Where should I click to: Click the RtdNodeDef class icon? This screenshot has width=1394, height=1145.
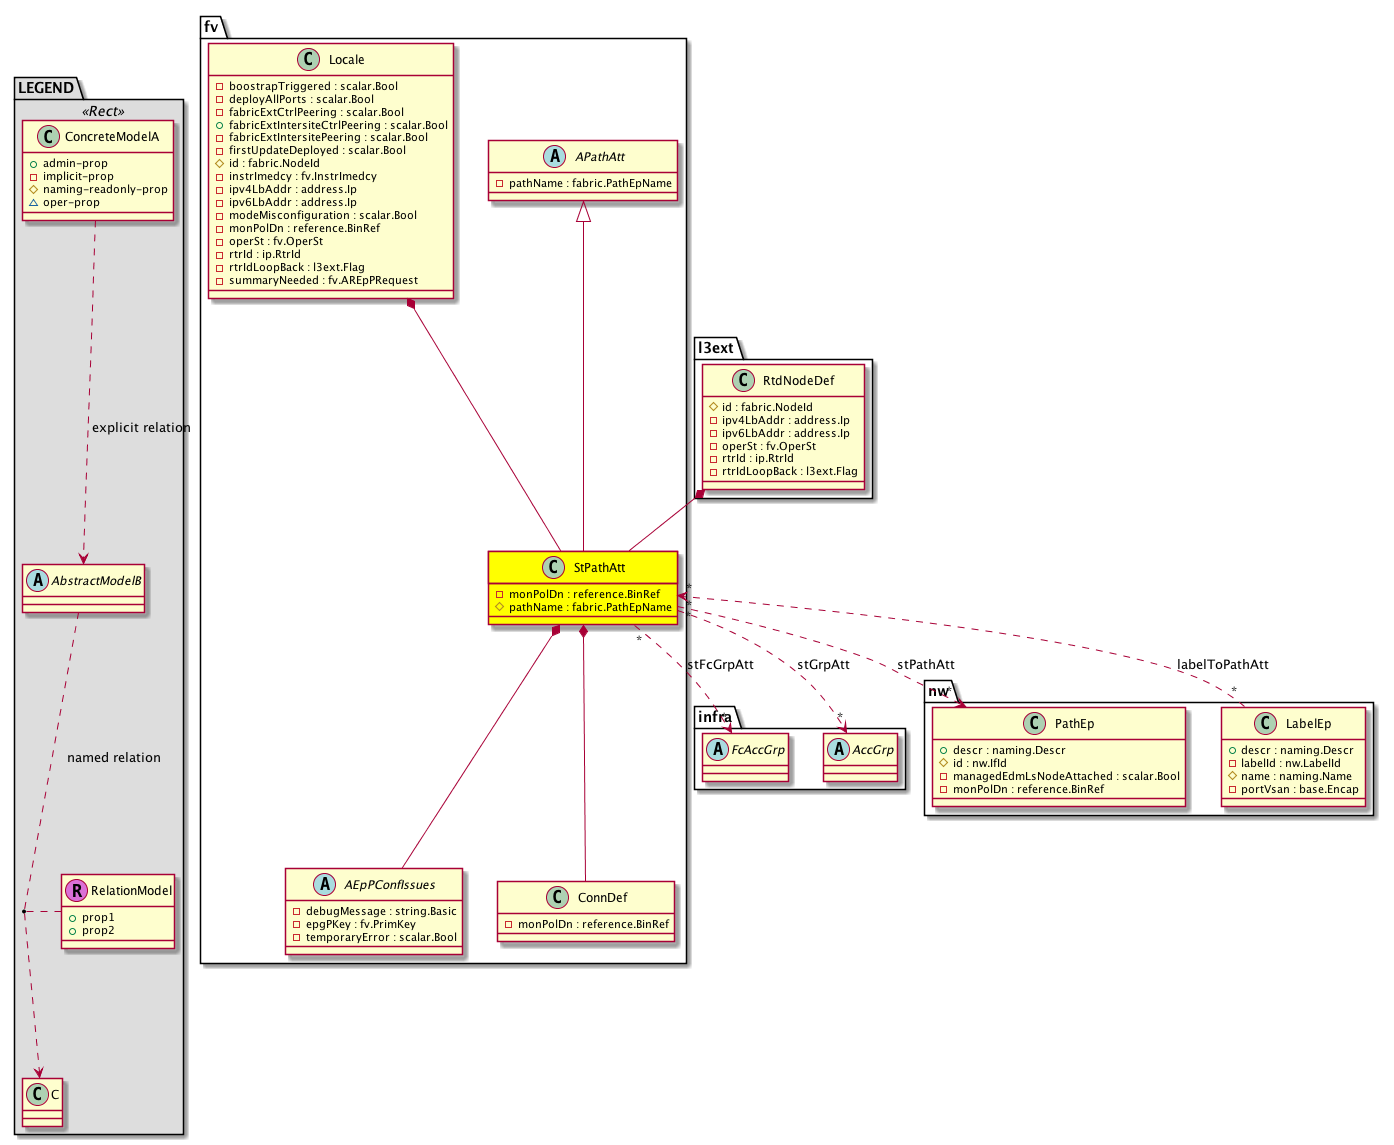click(x=743, y=381)
